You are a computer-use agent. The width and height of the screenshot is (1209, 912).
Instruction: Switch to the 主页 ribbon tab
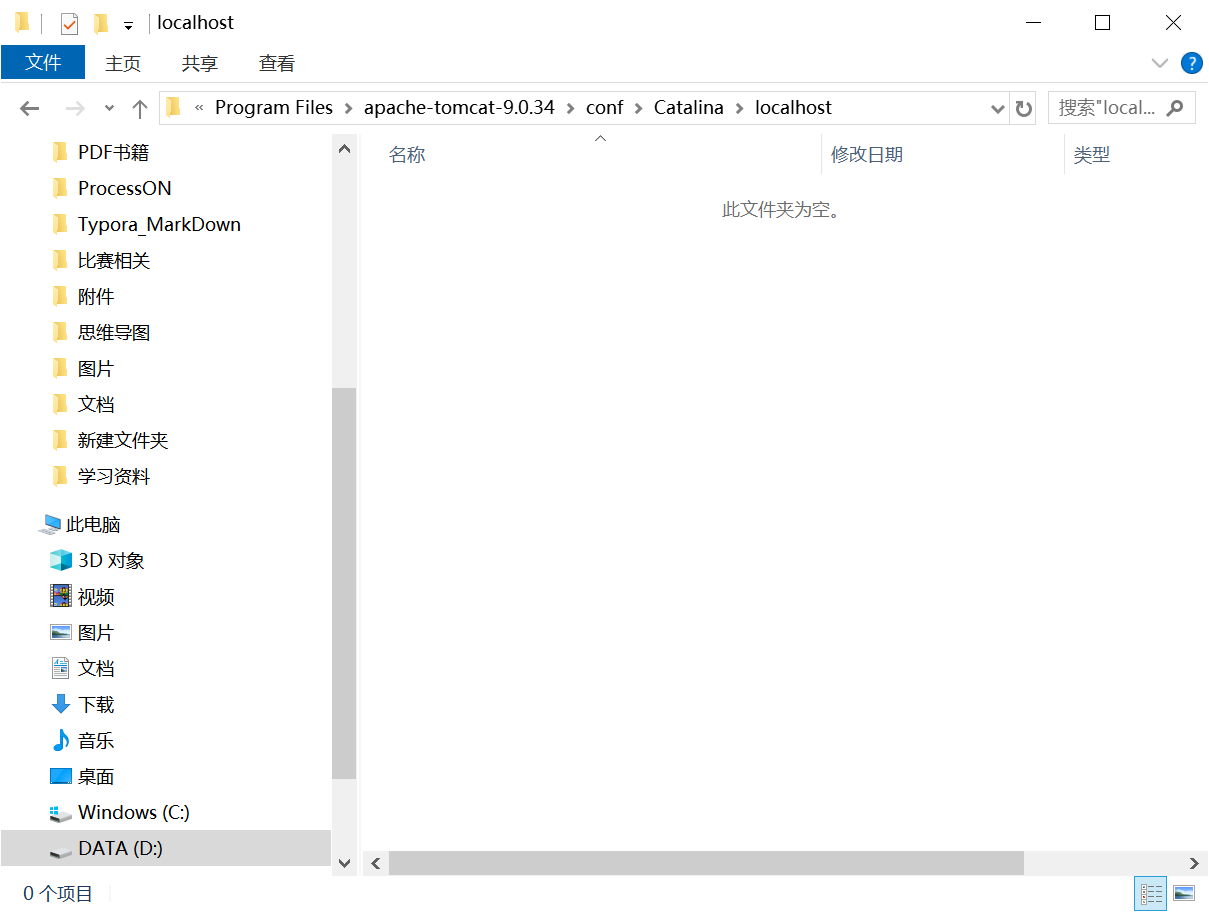click(123, 63)
